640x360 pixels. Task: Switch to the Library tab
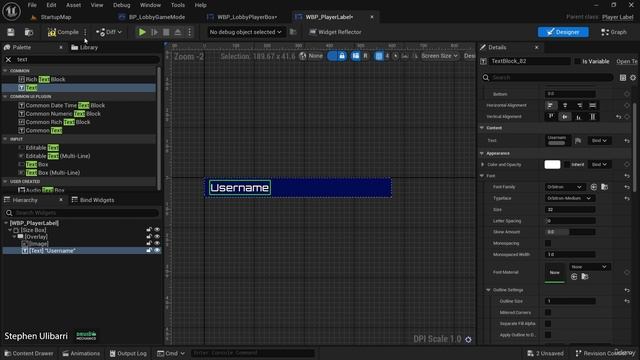84,47
